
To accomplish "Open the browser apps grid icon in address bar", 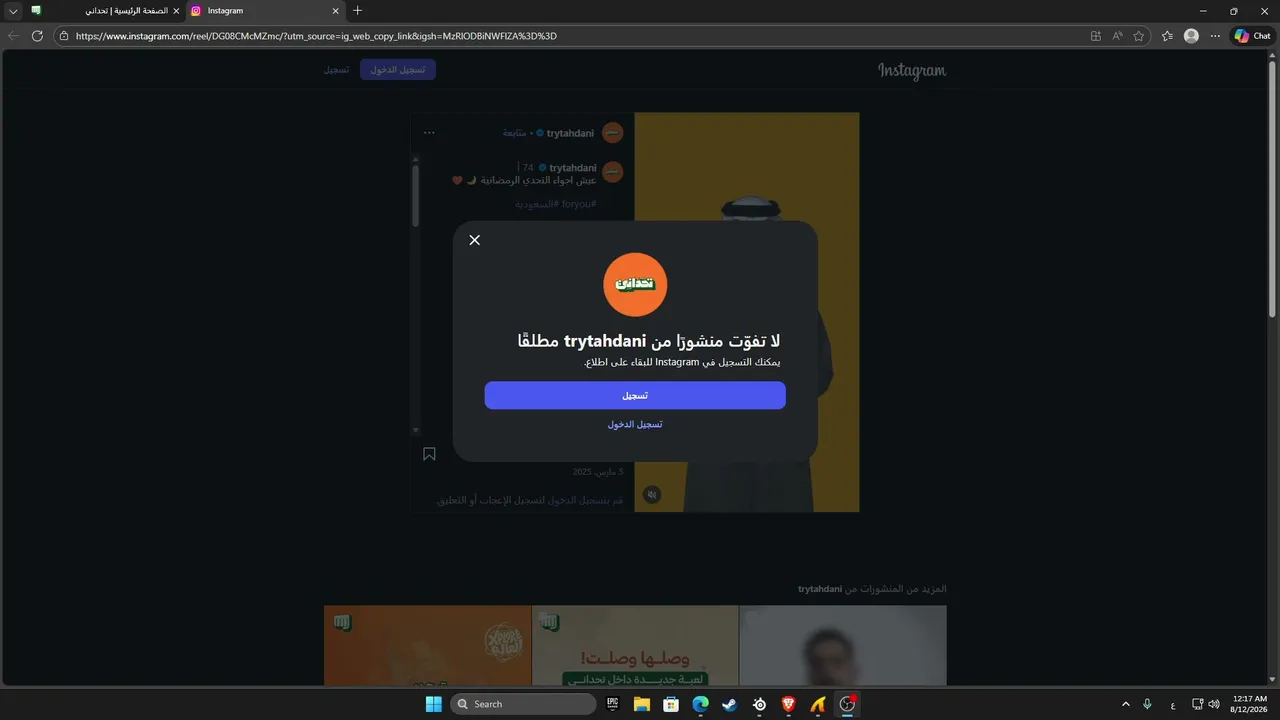I will pyautogui.click(x=1096, y=36).
